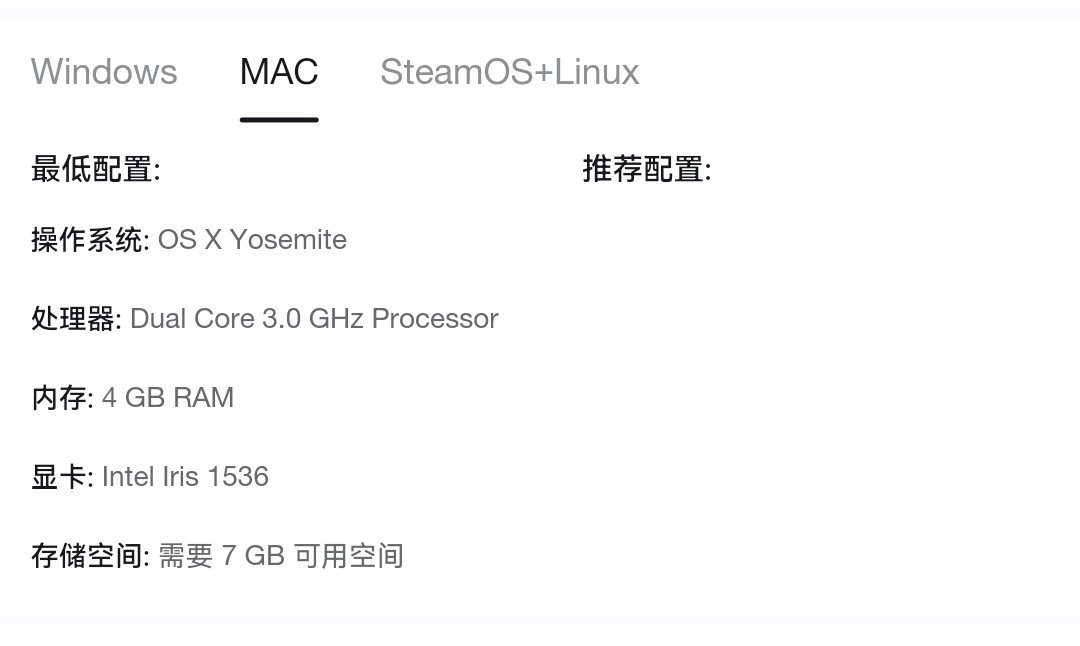Click the underline beneath the MAC tab
This screenshot has width=1080, height=646.
[279, 119]
